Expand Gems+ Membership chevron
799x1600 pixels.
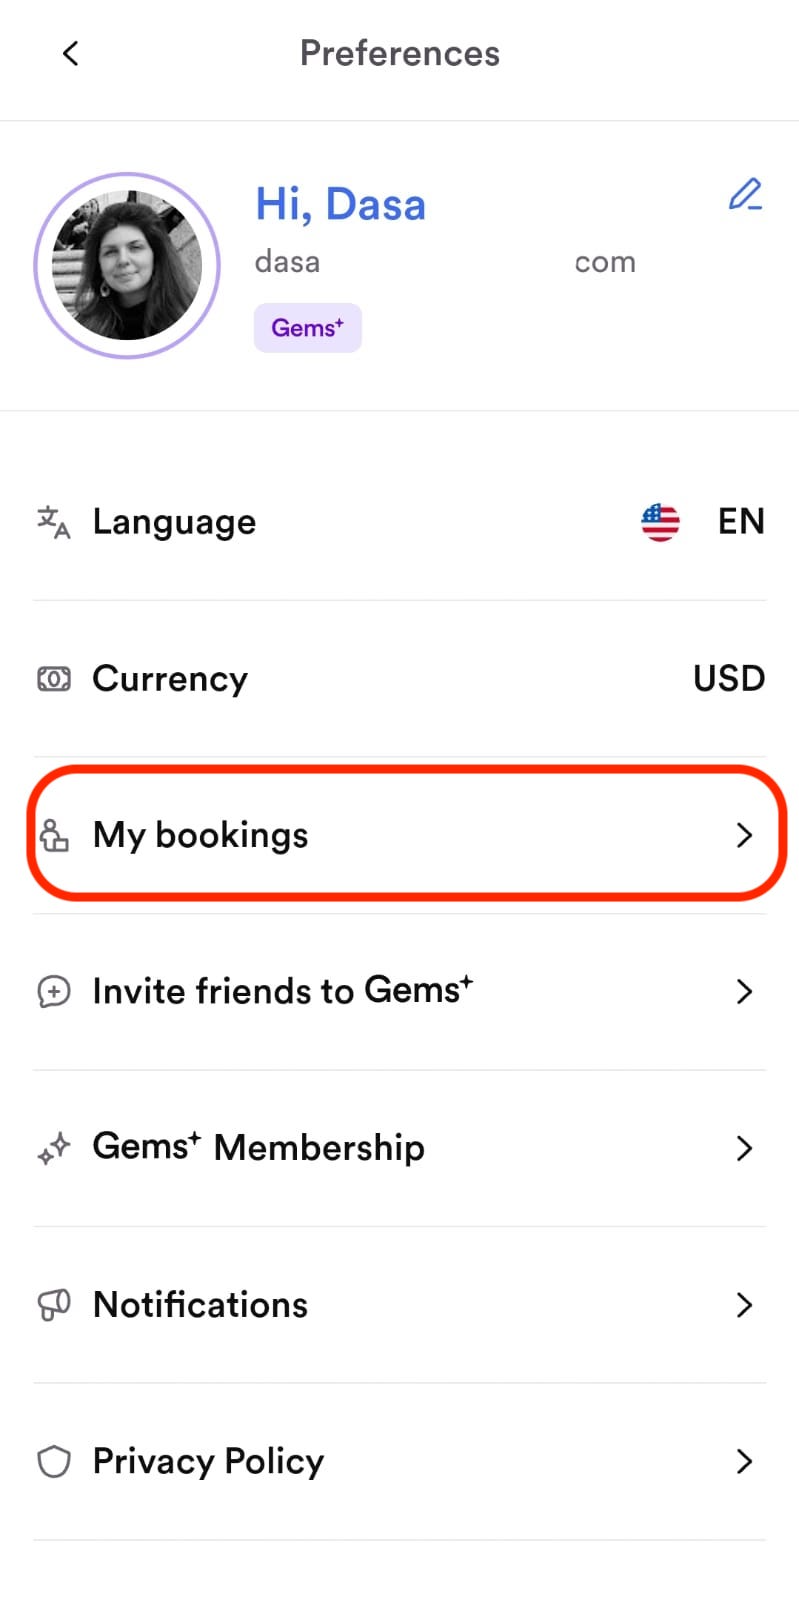[744, 1148]
